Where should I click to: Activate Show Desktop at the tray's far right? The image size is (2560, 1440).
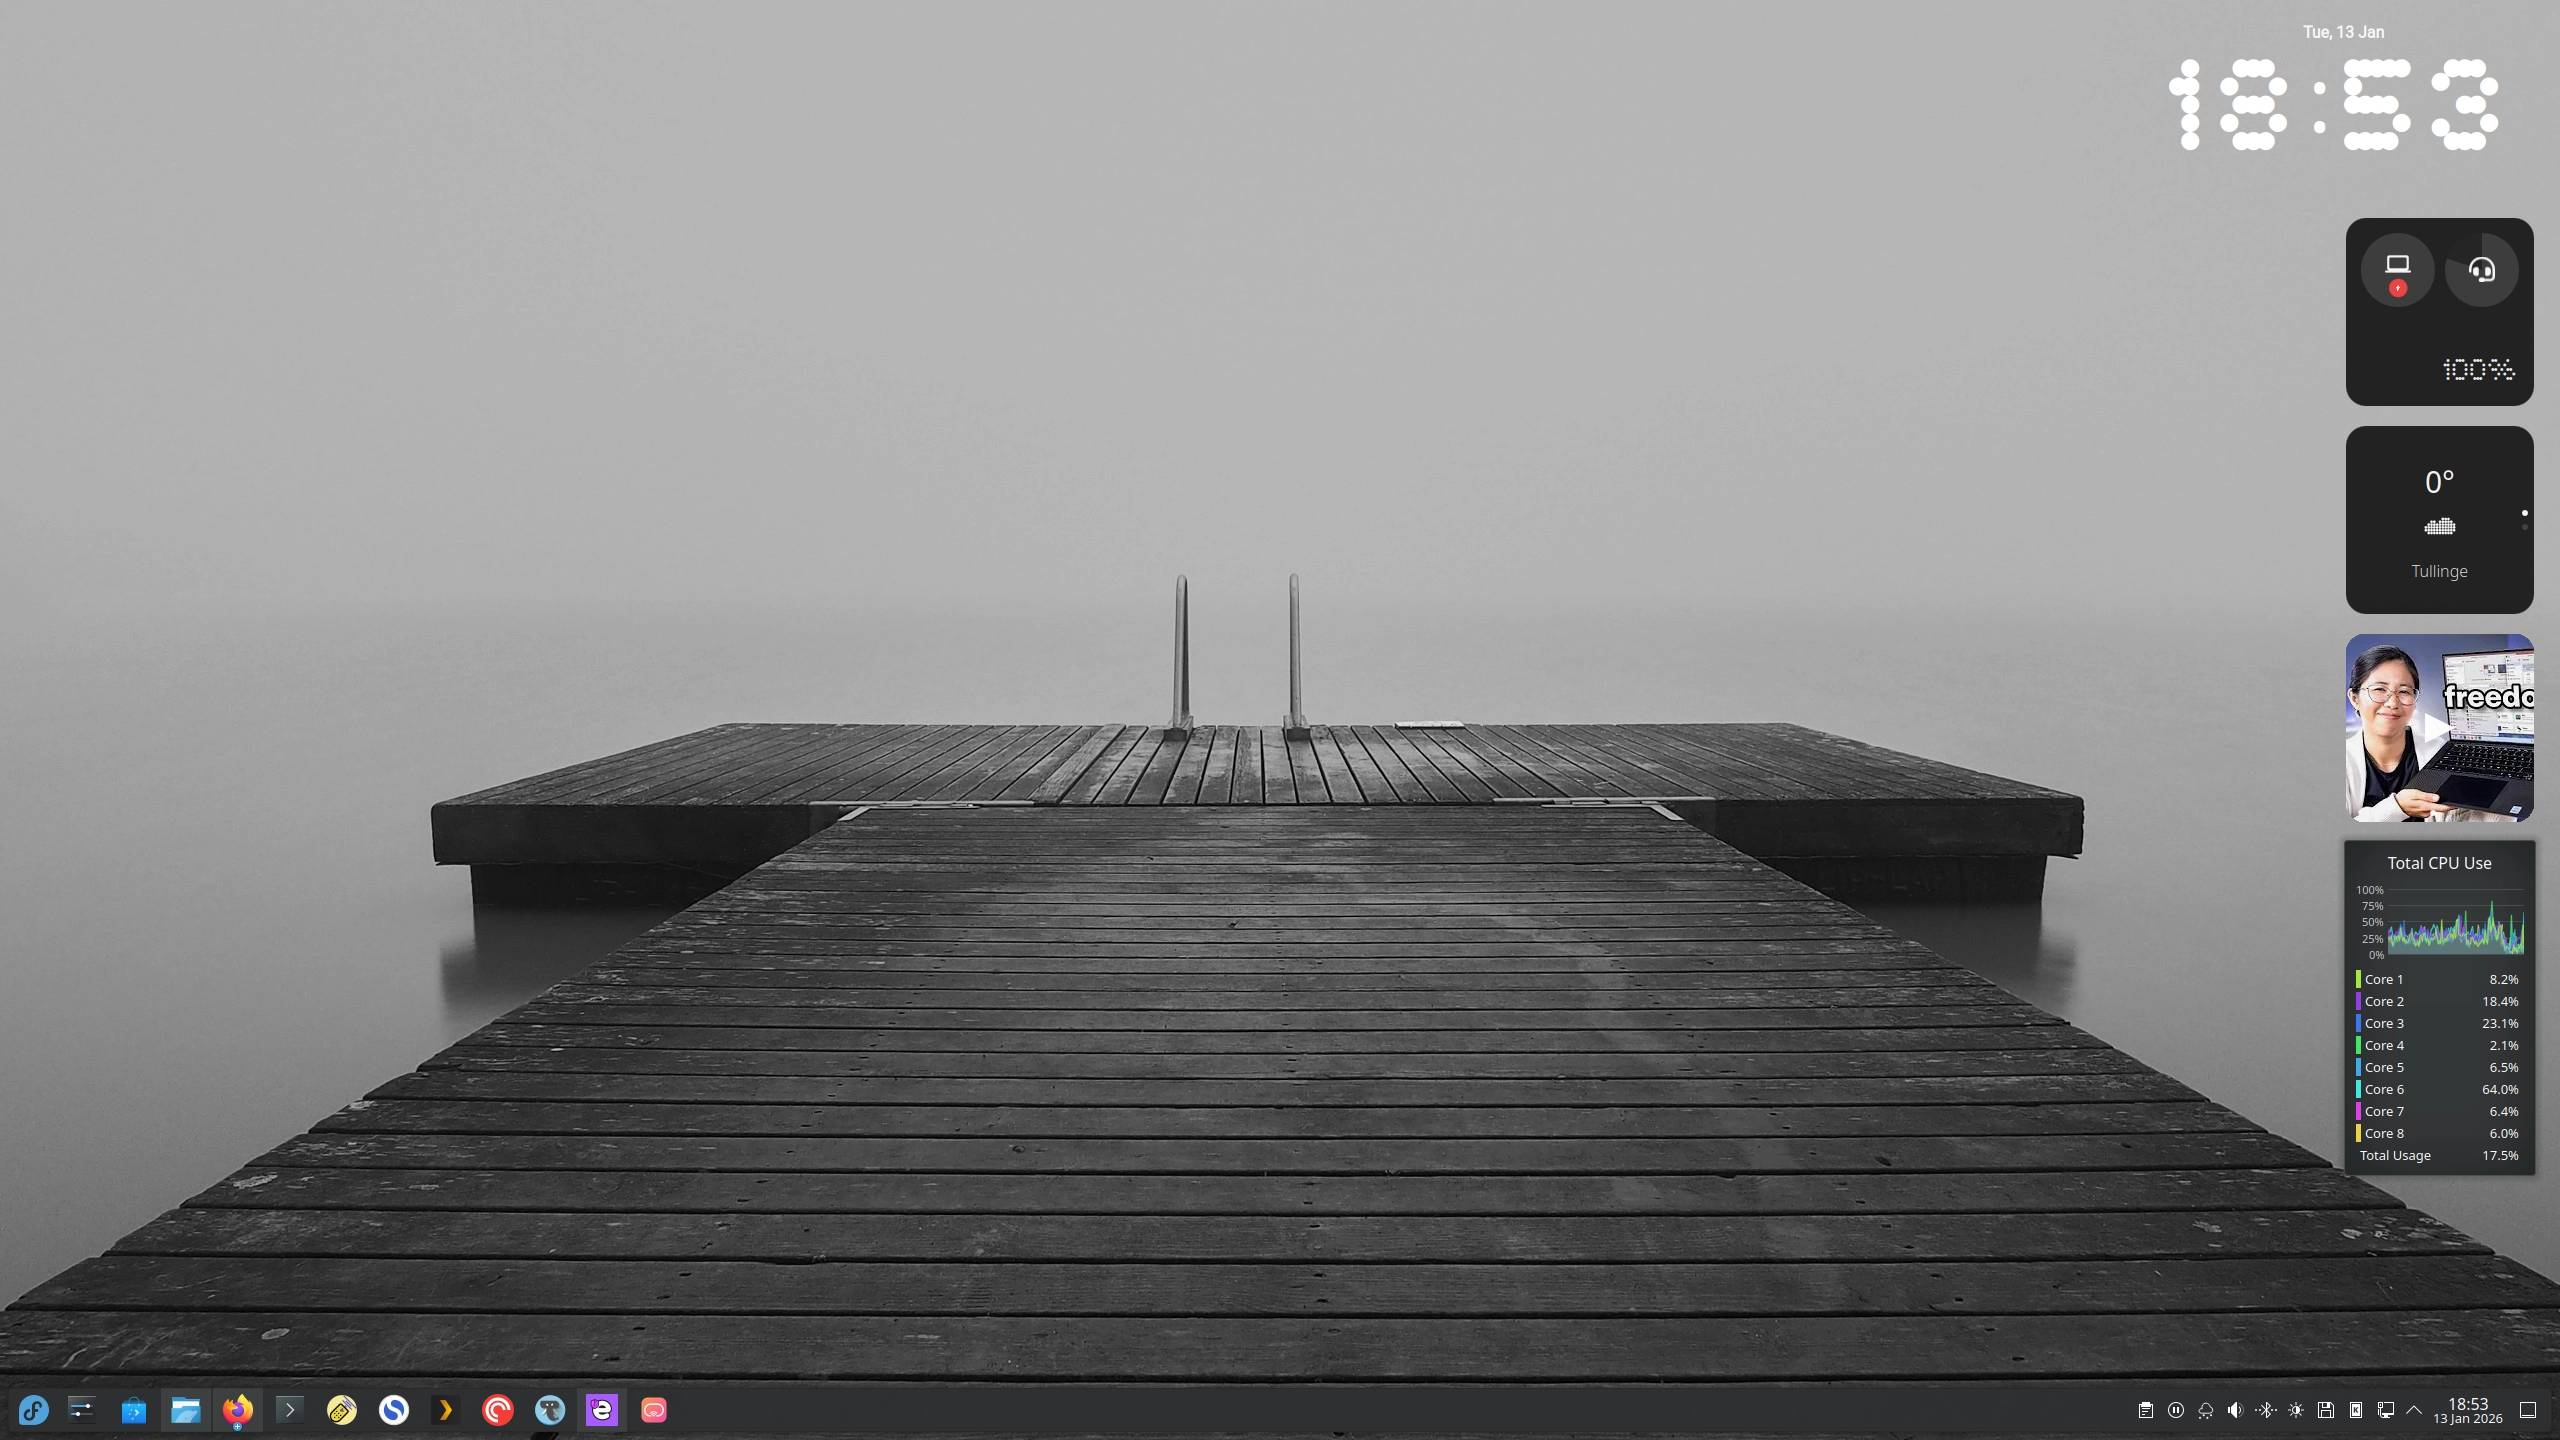tap(2530, 1410)
